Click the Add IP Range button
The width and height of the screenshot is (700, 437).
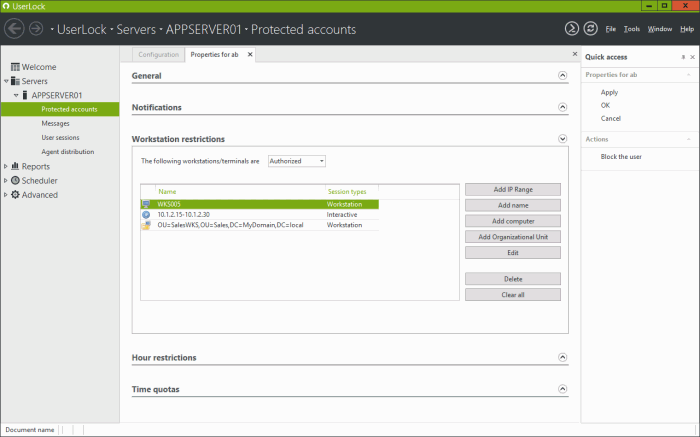pyautogui.click(x=512, y=189)
